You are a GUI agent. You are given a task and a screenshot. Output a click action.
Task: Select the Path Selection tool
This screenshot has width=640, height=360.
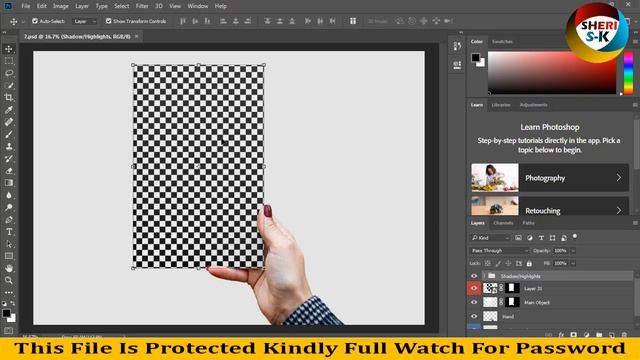[x=9, y=244]
